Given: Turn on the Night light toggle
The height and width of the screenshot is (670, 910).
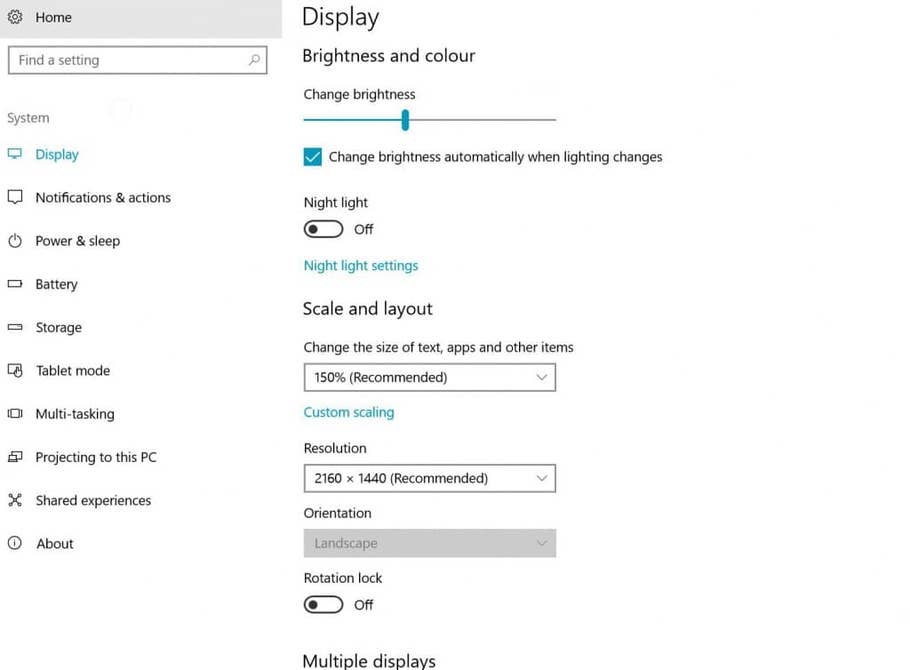Looking at the screenshot, I should point(324,229).
